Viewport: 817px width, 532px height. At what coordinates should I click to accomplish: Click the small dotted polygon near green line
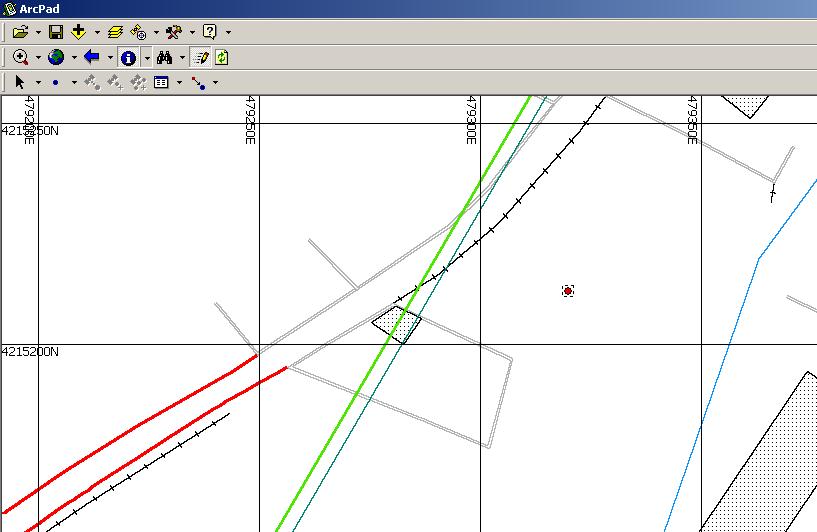[x=397, y=325]
